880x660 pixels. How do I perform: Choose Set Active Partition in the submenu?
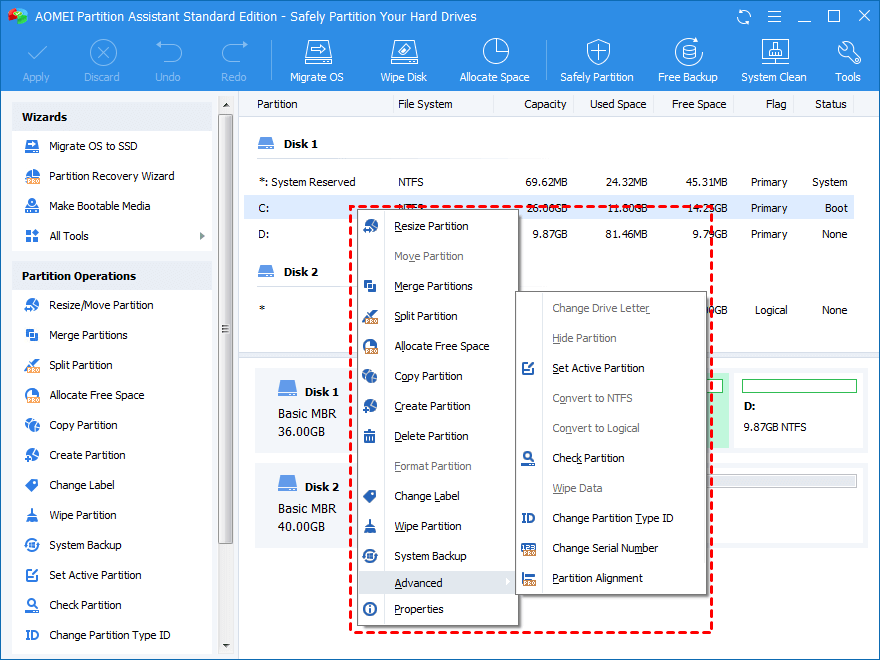[598, 368]
